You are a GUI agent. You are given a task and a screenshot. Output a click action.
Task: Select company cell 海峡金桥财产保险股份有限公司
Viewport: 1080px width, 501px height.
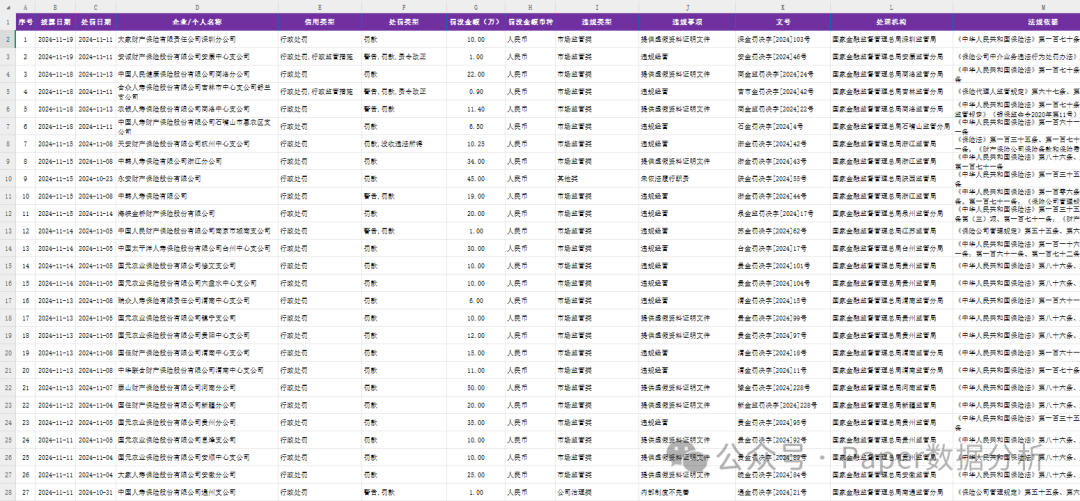click(197, 214)
